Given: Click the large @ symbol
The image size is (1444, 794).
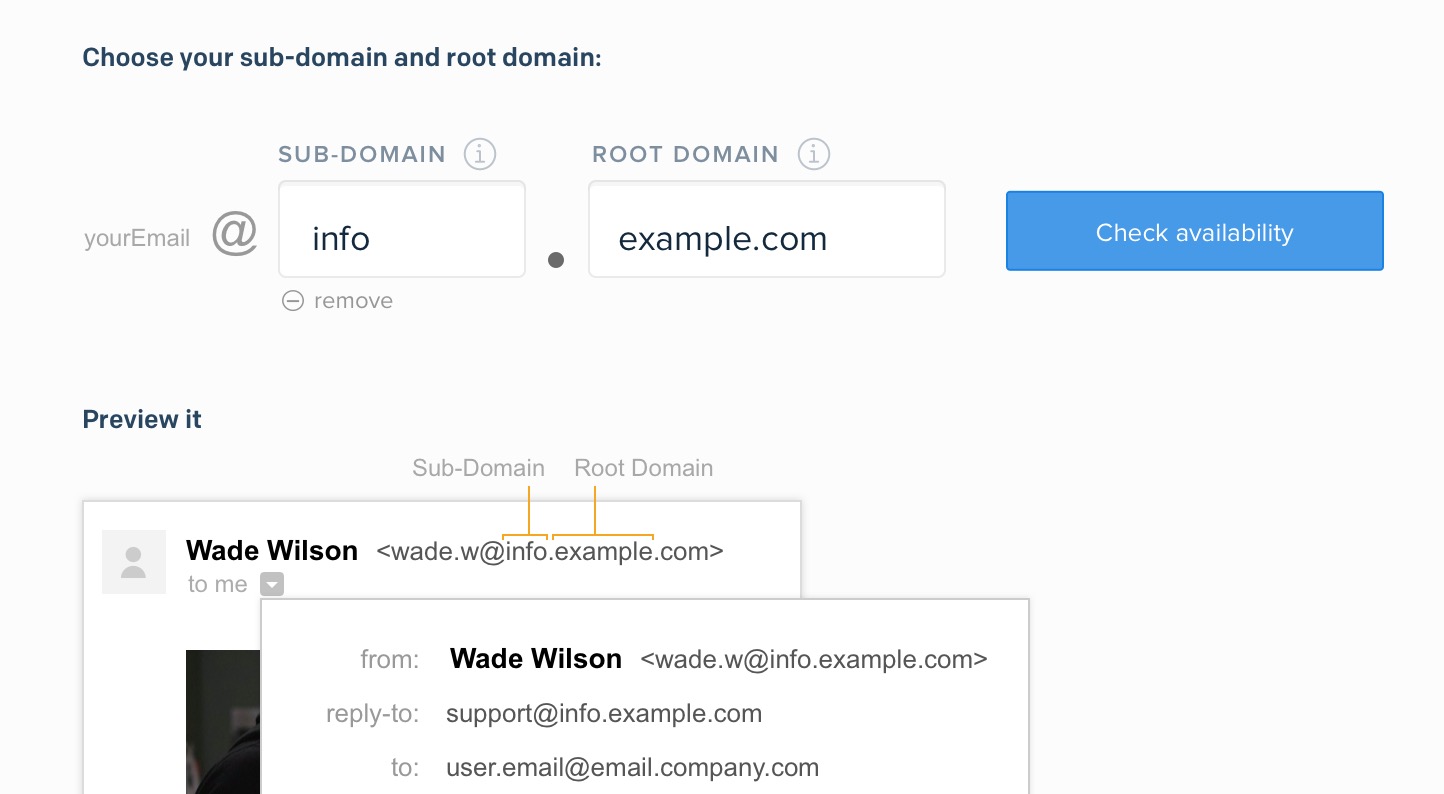Looking at the screenshot, I should coord(235,236).
